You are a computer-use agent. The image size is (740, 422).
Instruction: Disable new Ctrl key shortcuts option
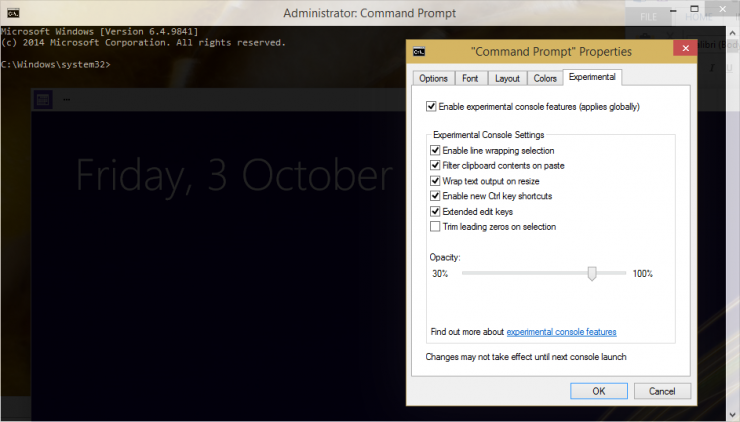(x=435, y=196)
